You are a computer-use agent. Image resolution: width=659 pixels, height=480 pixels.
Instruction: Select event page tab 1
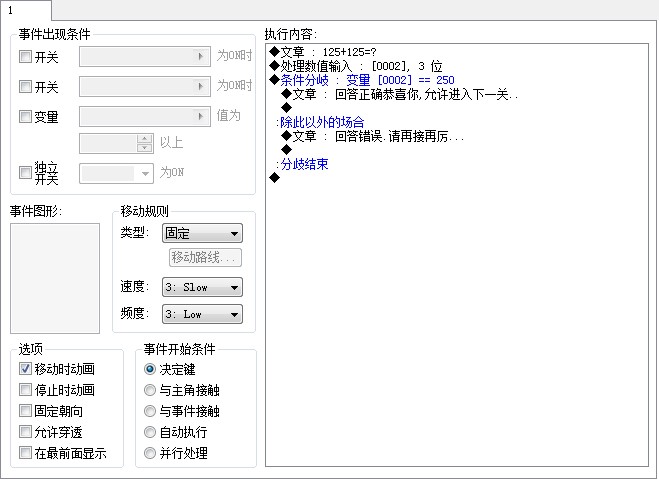tap(26, 10)
